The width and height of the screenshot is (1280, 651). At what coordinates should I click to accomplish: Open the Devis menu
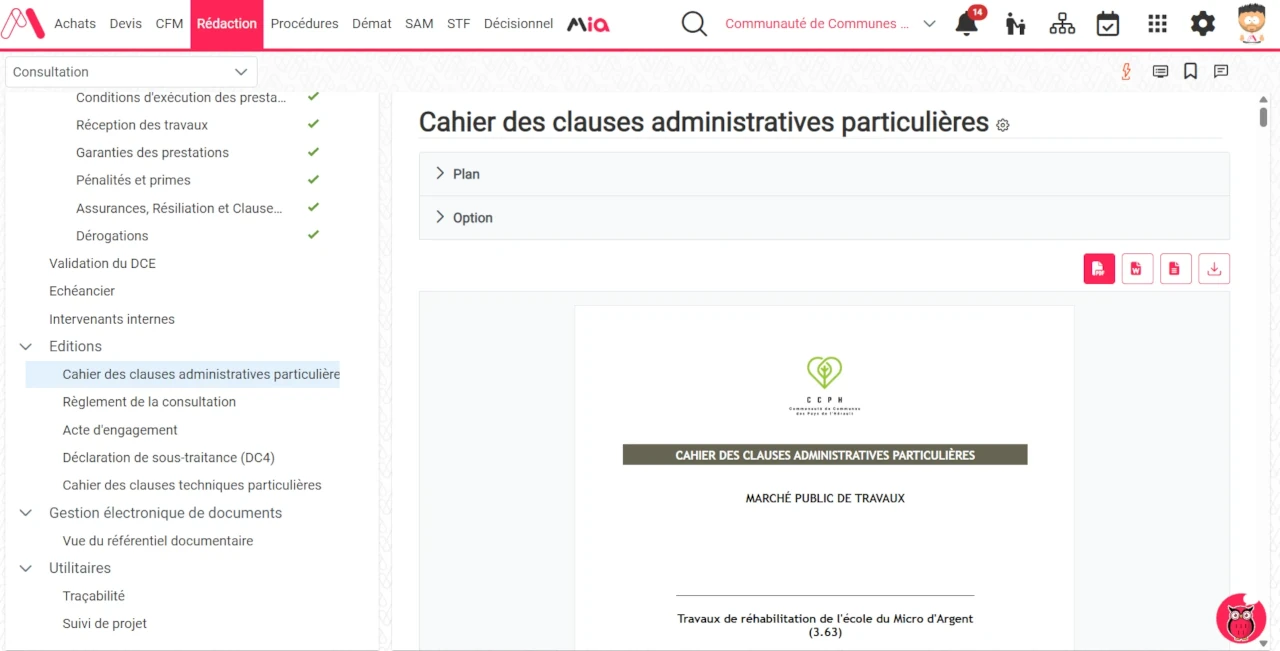point(125,24)
